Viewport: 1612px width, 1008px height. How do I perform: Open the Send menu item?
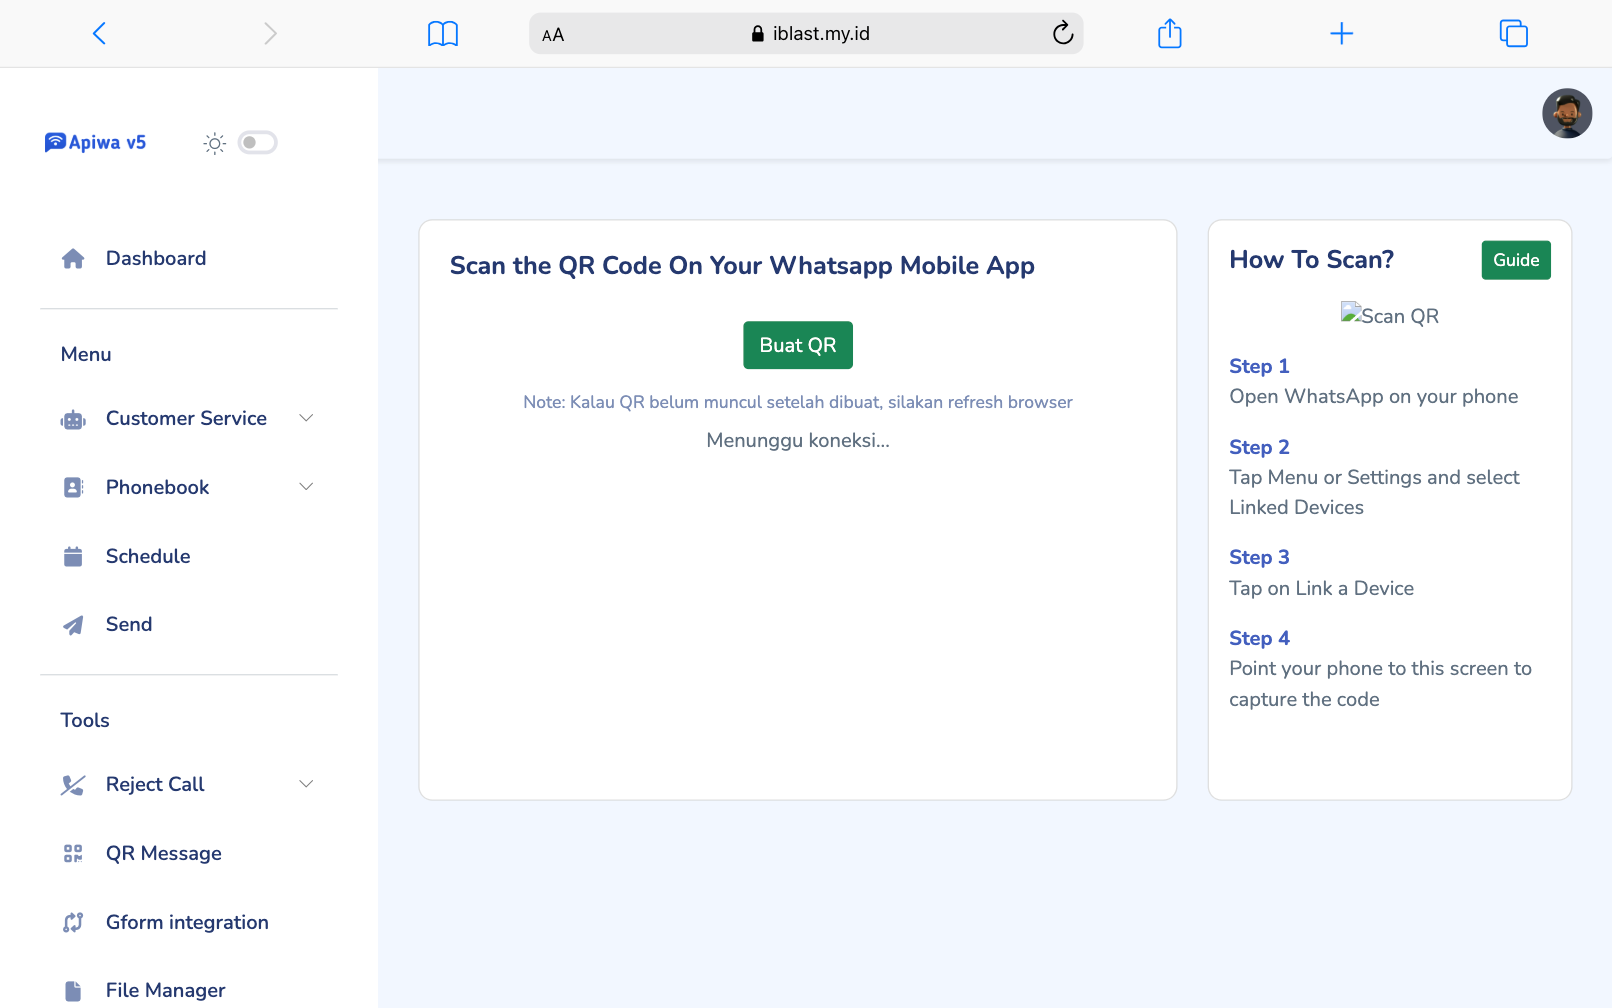129,624
